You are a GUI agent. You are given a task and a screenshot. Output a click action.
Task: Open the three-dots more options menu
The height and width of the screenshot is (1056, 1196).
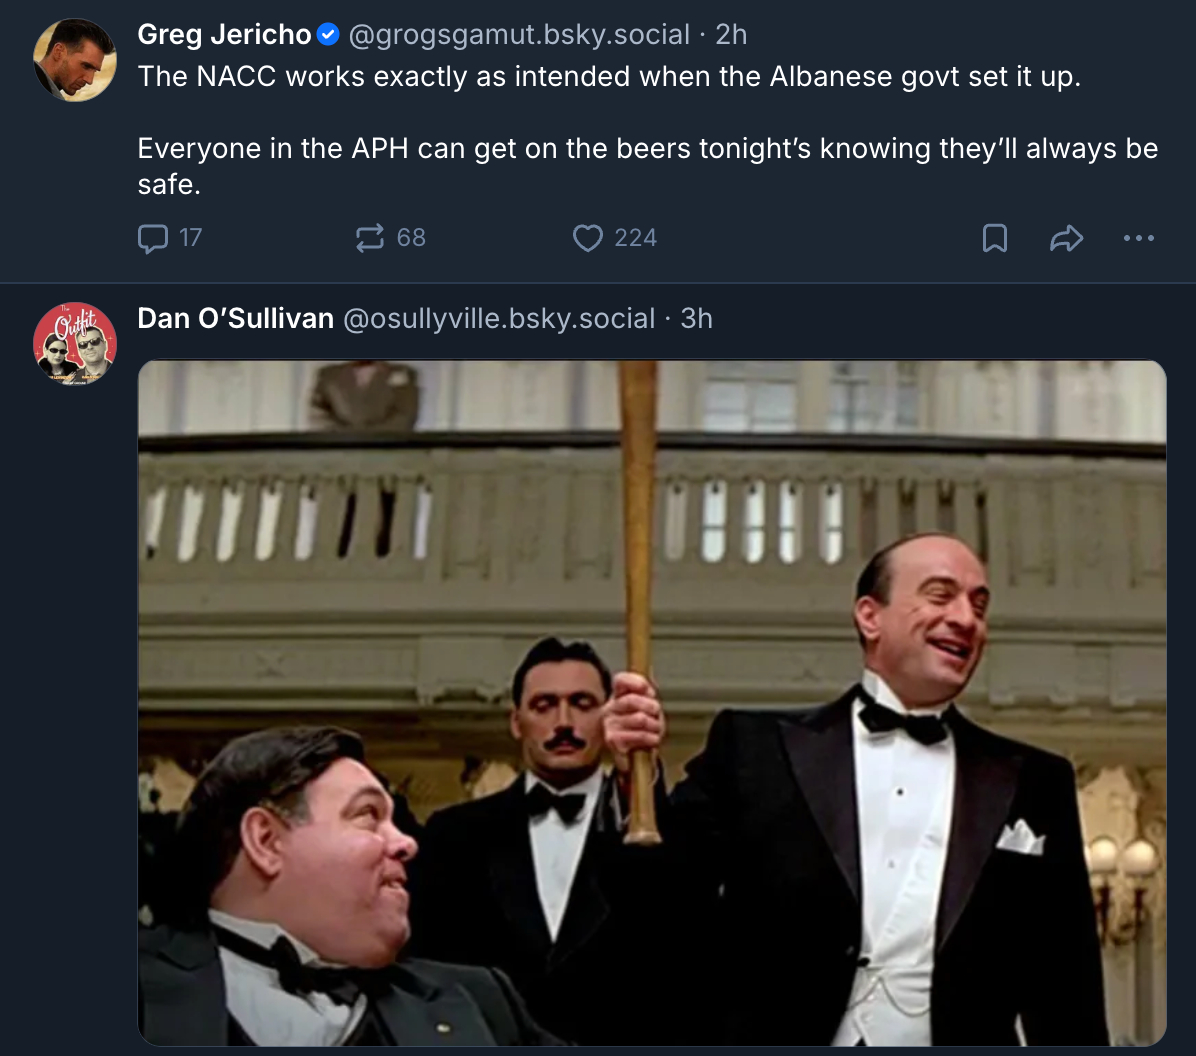pyautogui.click(x=1139, y=238)
